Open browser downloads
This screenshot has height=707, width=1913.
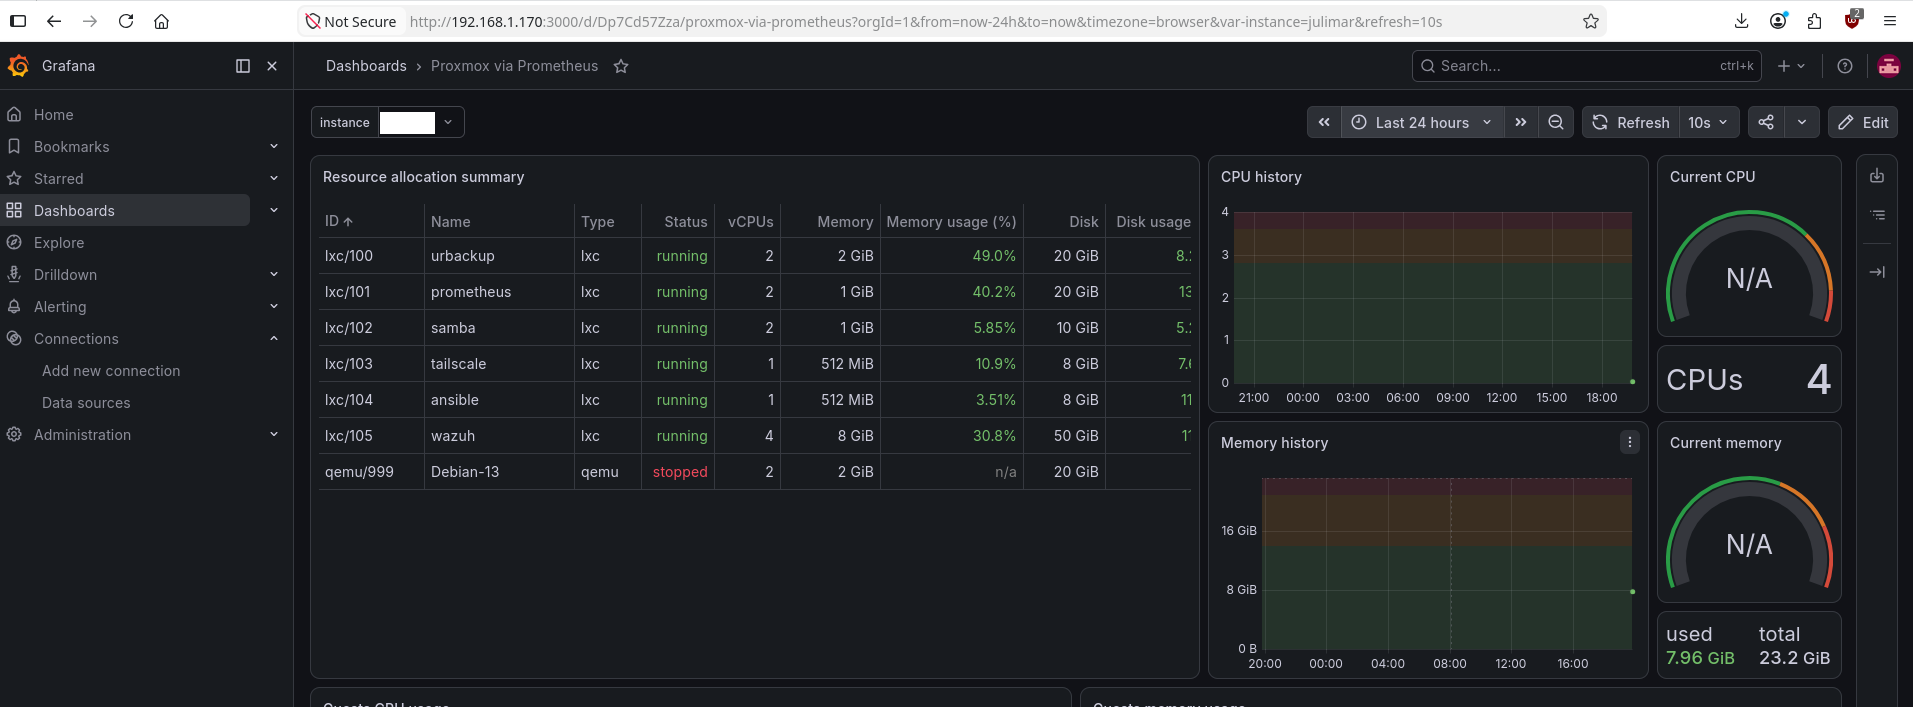point(1741,21)
